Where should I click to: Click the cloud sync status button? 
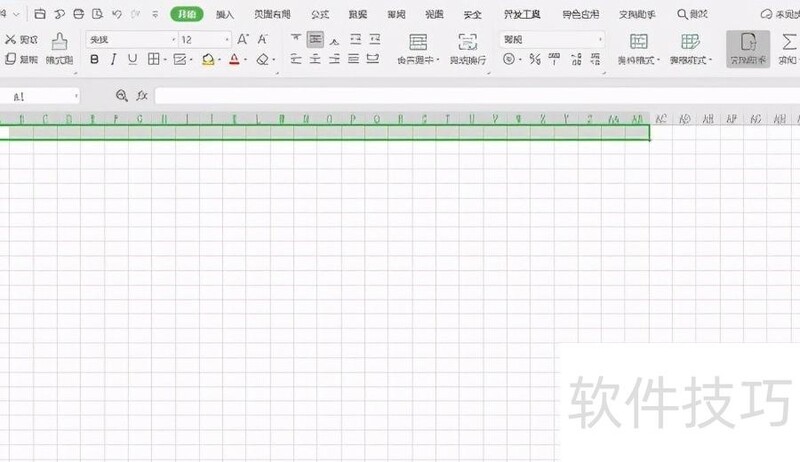780,14
